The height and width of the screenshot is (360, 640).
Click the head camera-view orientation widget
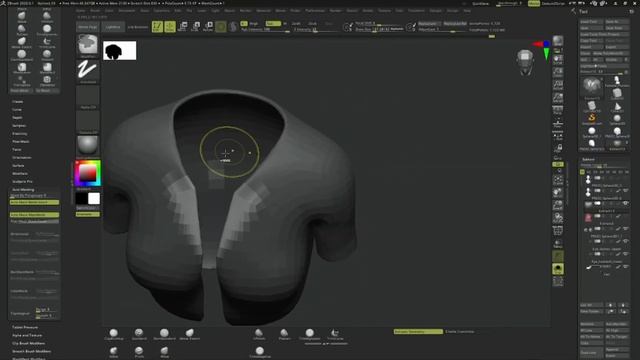coord(525,62)
